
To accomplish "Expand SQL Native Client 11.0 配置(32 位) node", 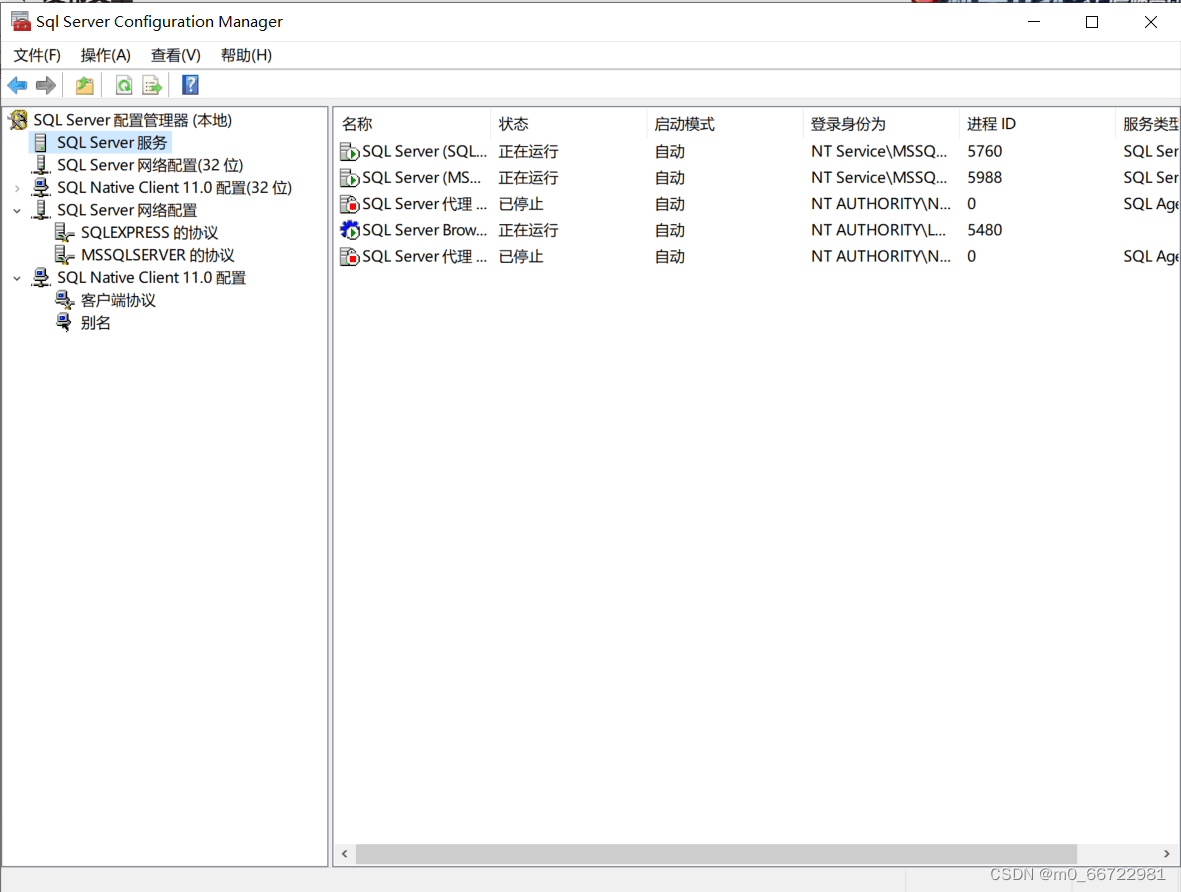I will [17, 188].
